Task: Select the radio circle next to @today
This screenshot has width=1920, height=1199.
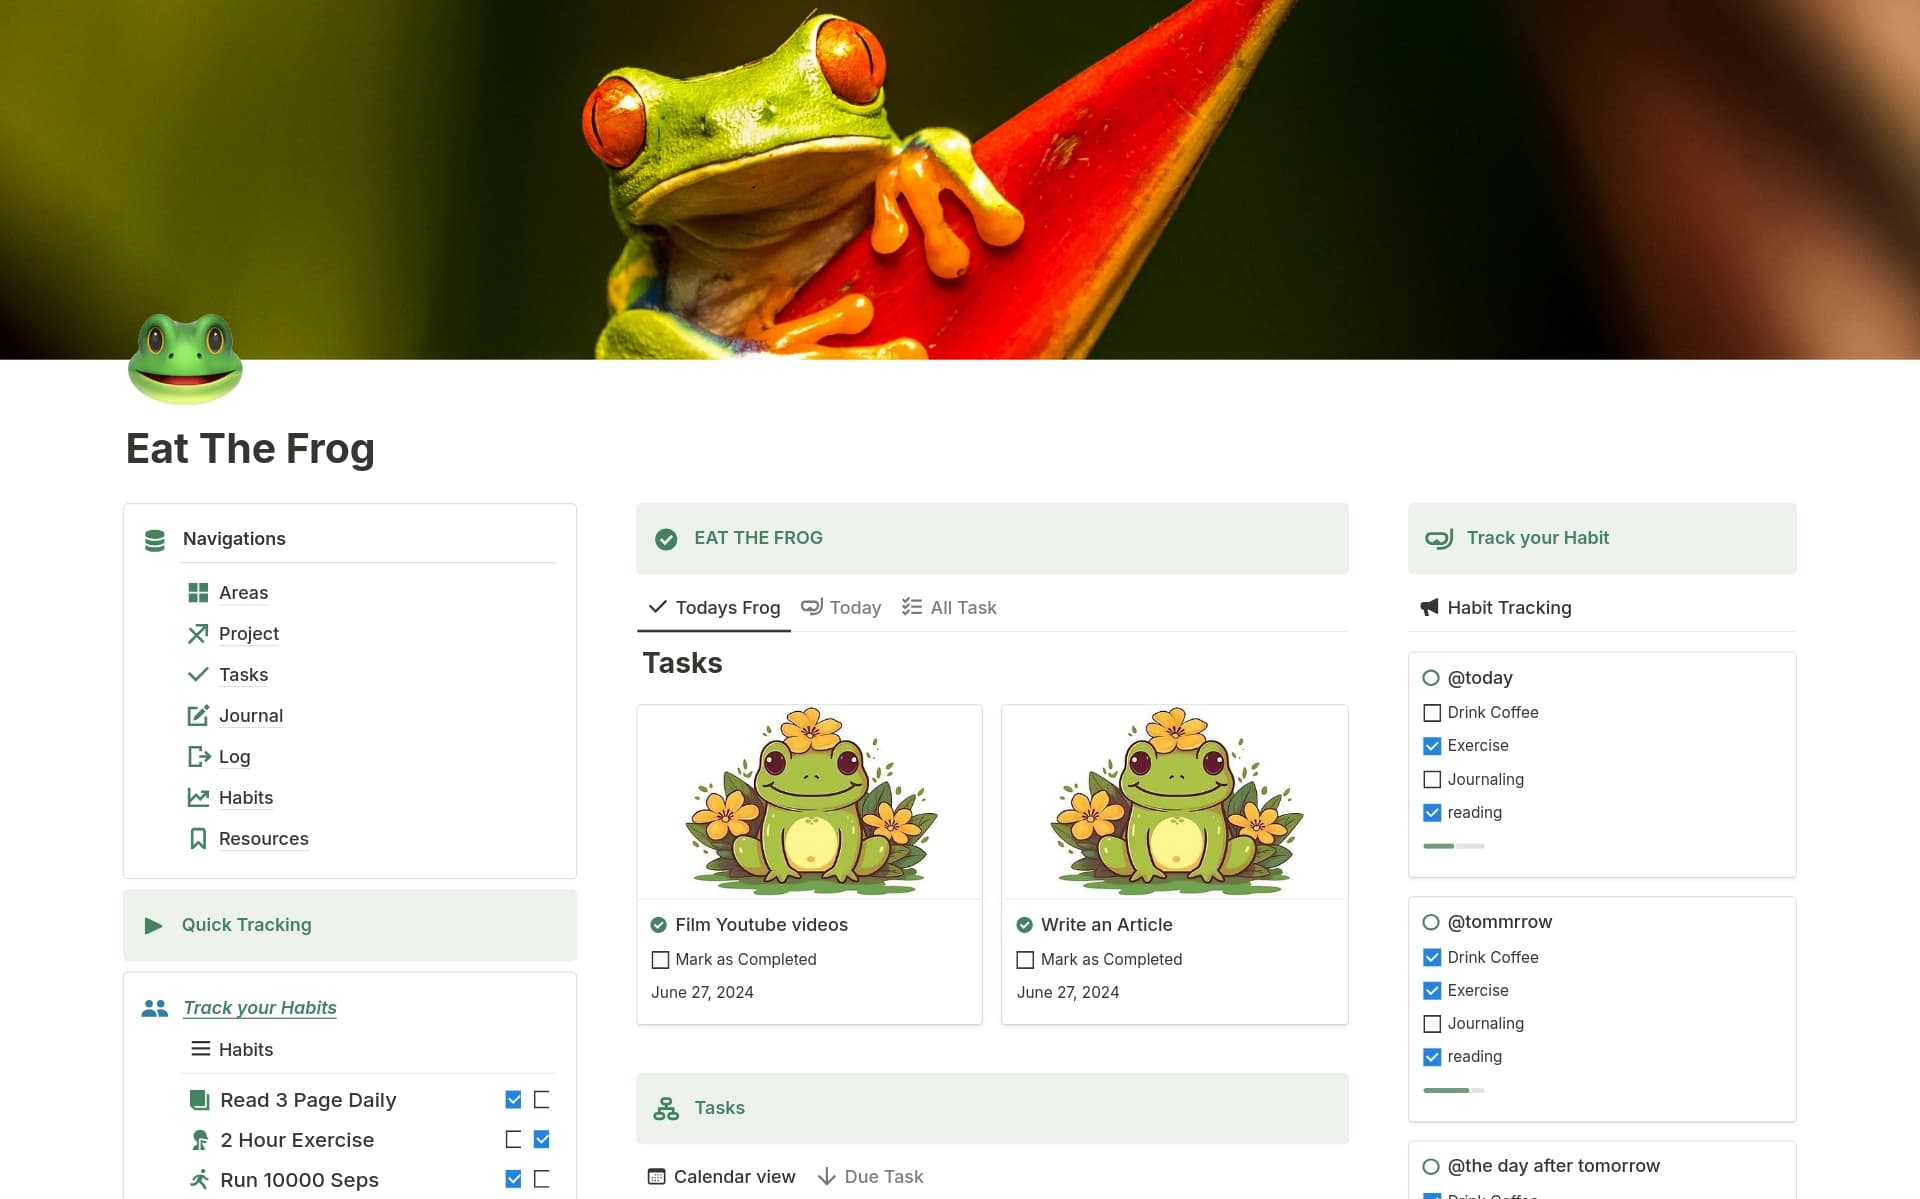Action: coord(1431,677)
